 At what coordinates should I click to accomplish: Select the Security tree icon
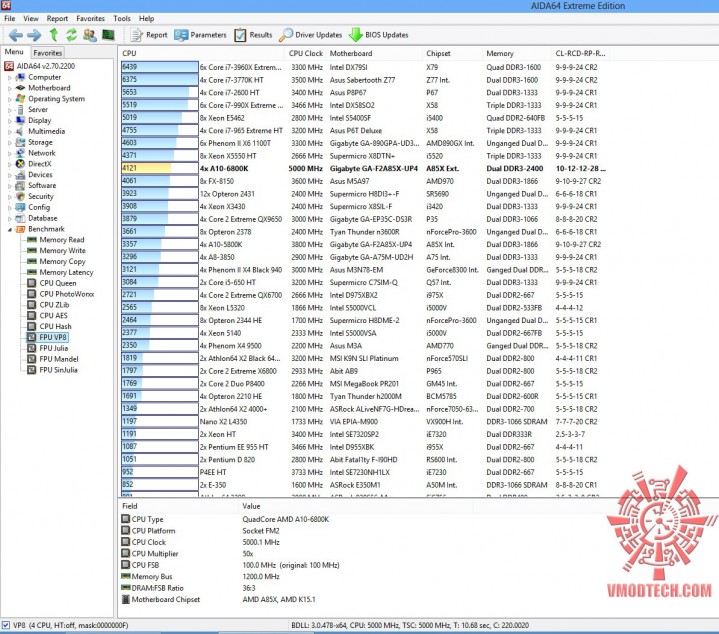point(20,196)
